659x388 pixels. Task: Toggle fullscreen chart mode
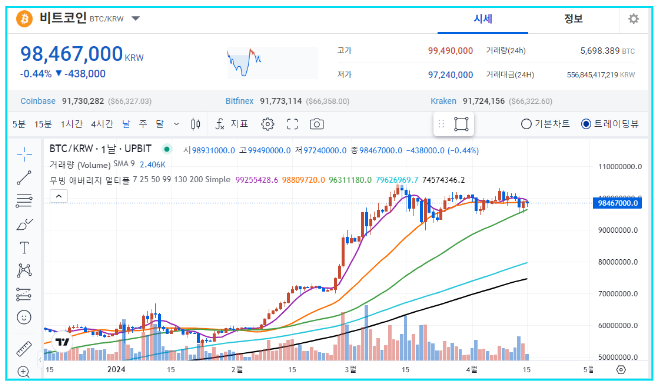(x=293, y=124)
